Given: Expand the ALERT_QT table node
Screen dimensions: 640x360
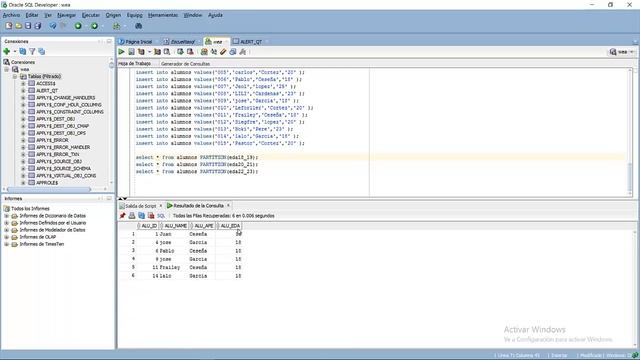Looking at the screenshot, I should (23, 91).
